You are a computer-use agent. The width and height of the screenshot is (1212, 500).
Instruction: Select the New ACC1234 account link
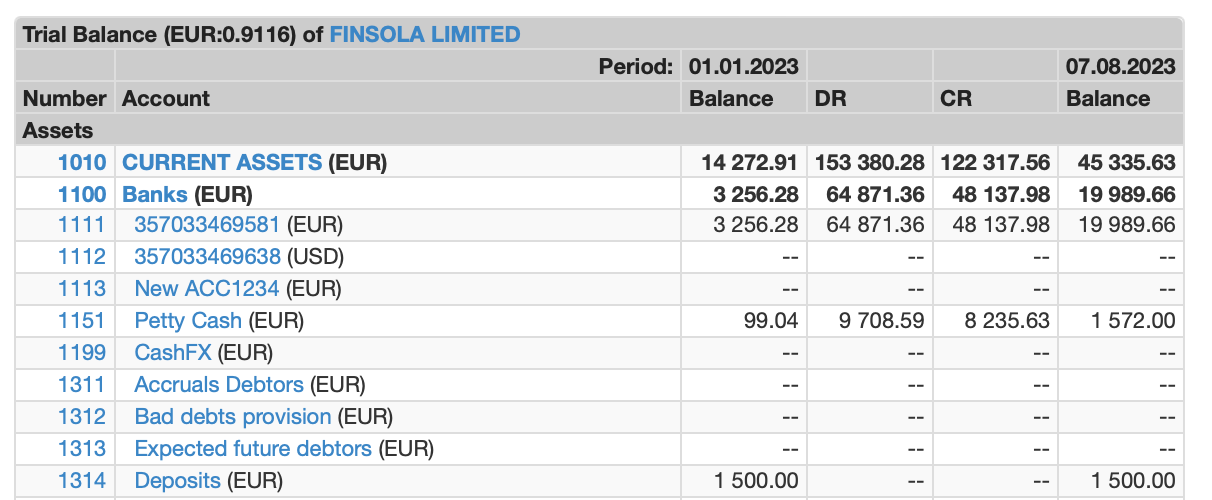tap(207, 289)
